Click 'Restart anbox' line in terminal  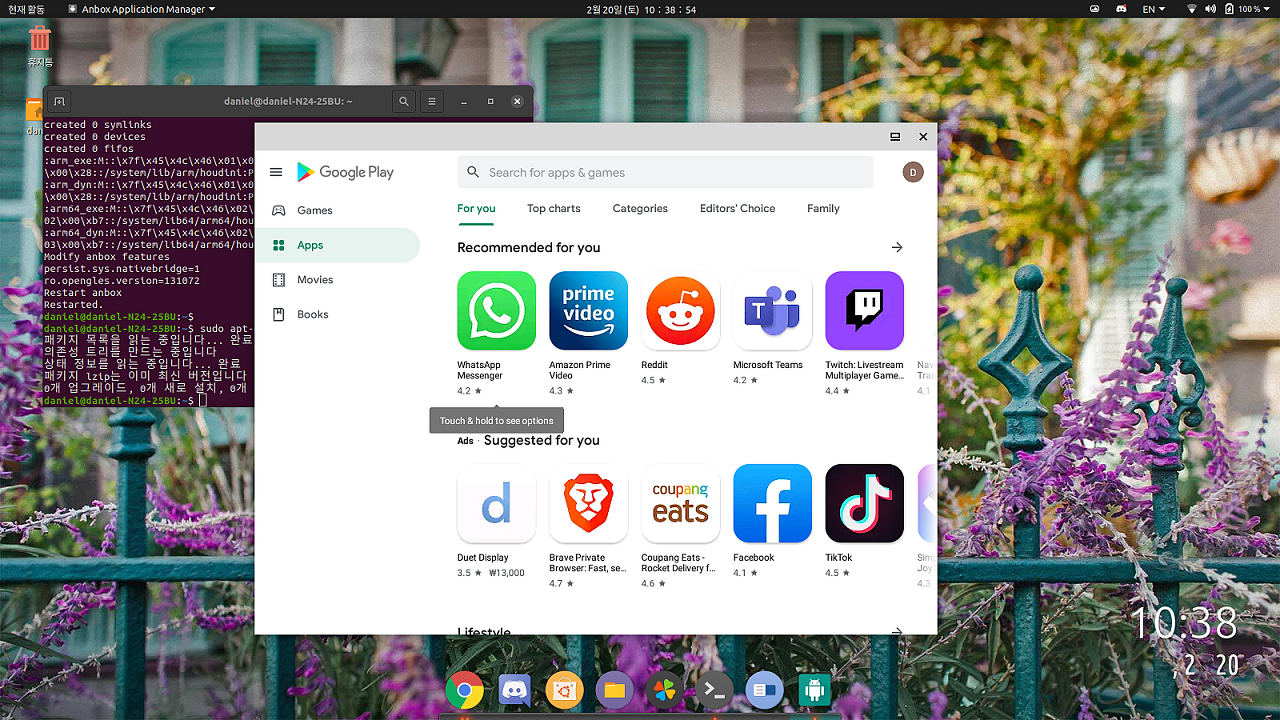click(83, 293)
